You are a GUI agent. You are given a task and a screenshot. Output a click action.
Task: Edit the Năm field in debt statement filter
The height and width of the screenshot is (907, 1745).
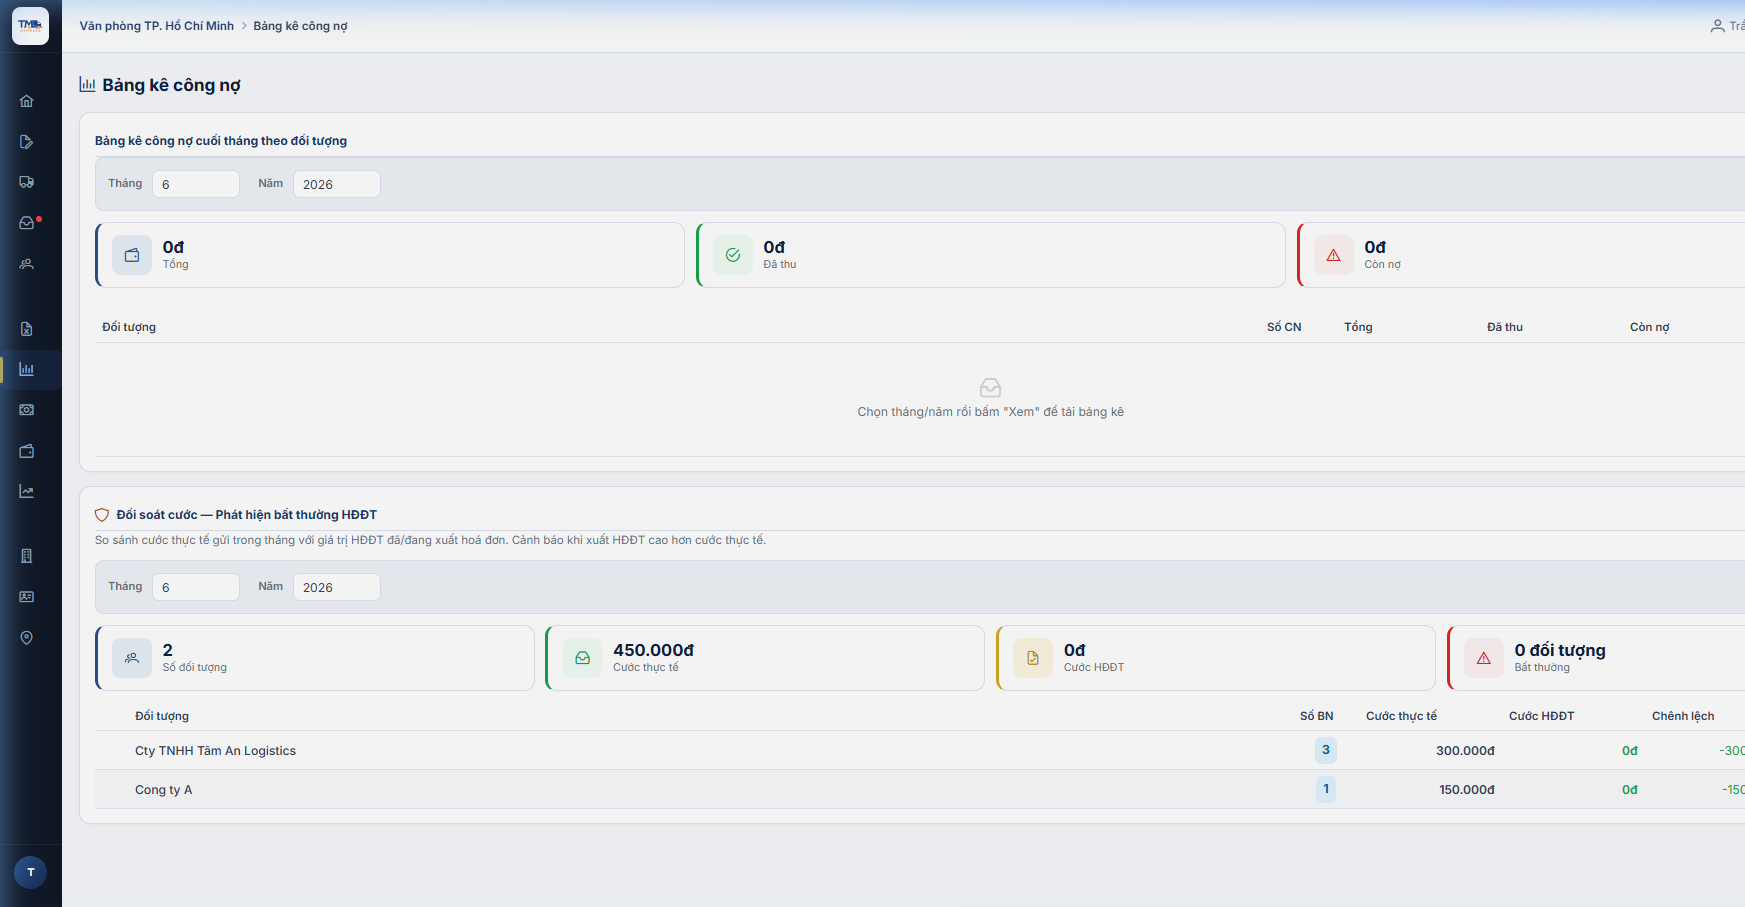point(337,184)
